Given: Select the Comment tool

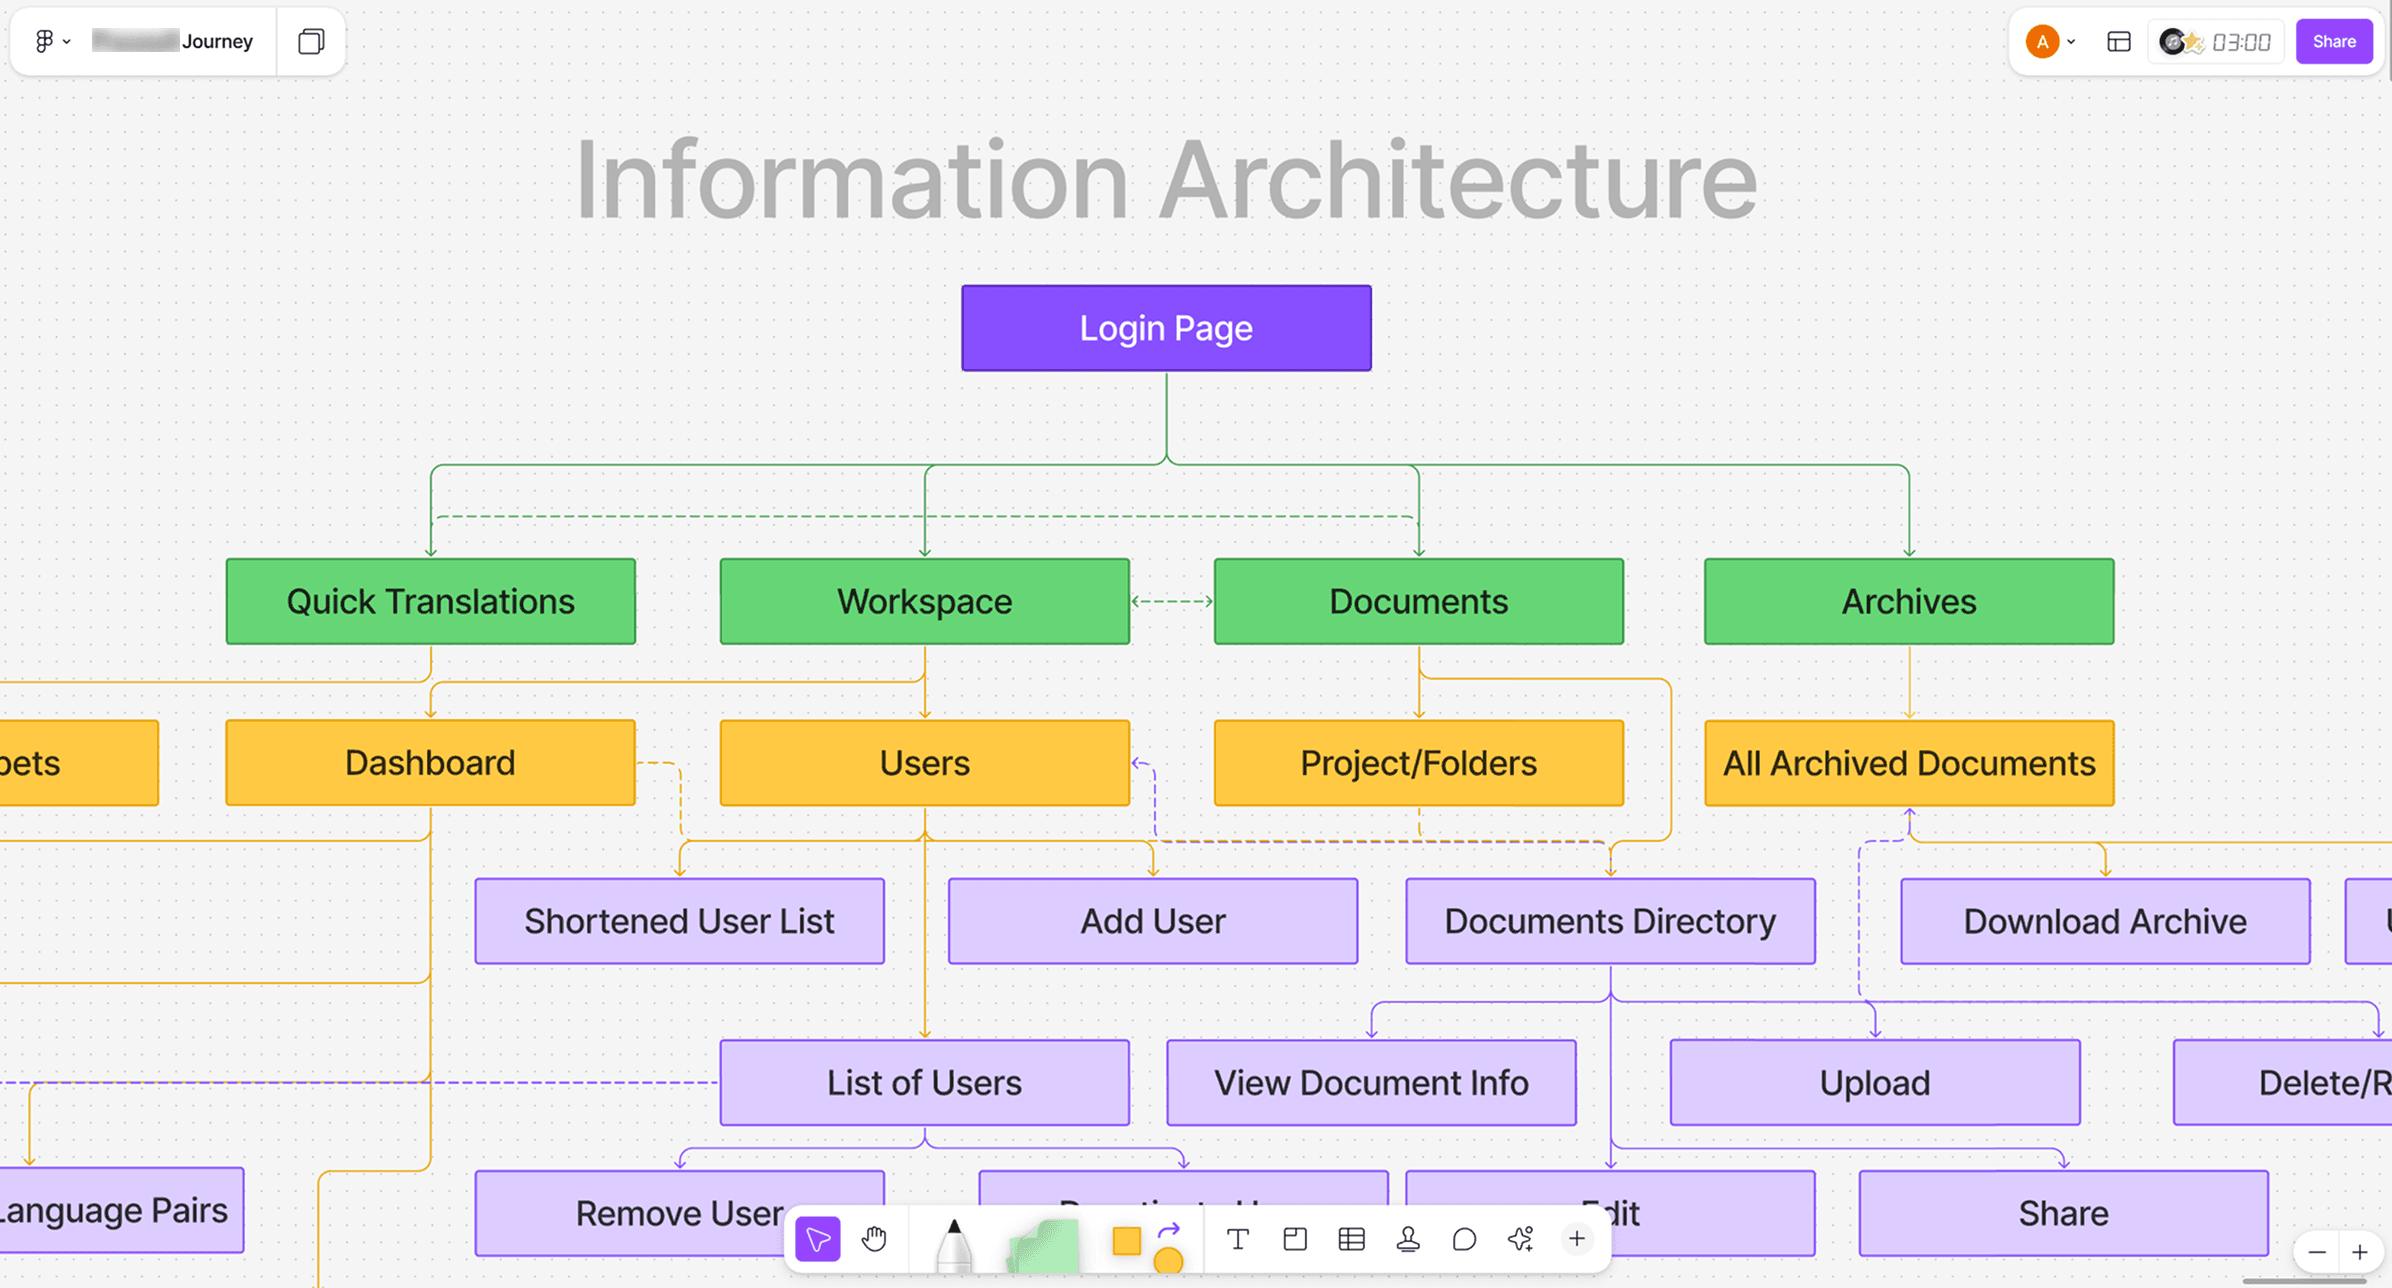Looking at the screenshot, I should pos(1464,1240).
